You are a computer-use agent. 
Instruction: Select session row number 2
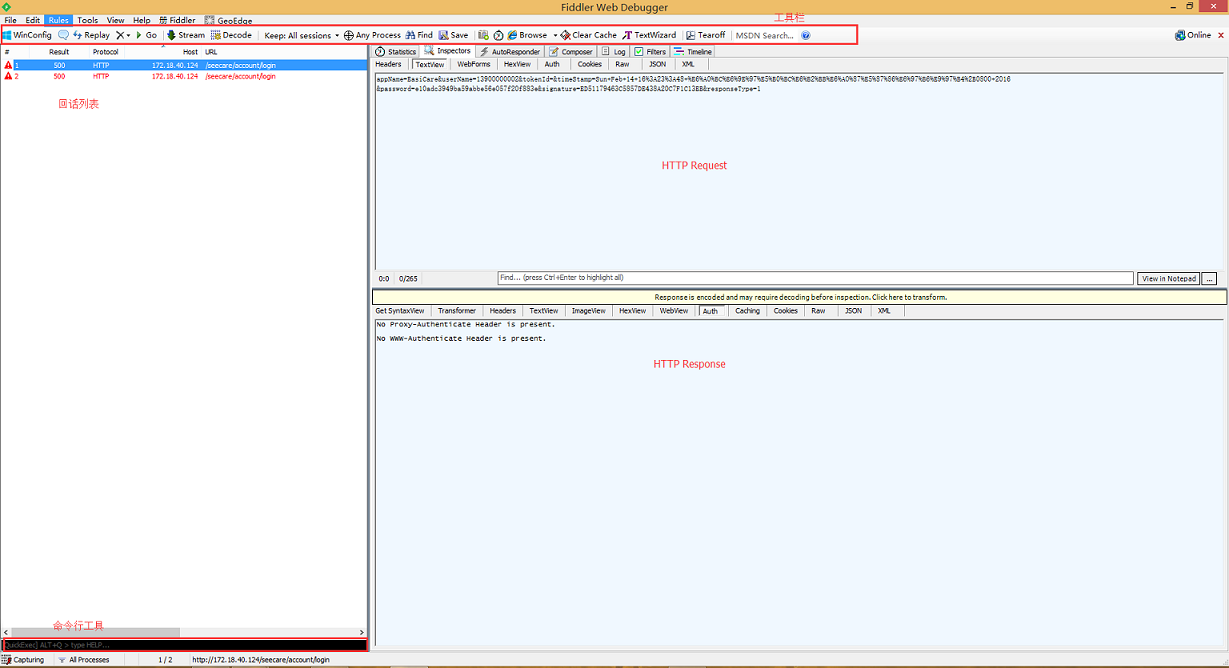pos(184,76)
